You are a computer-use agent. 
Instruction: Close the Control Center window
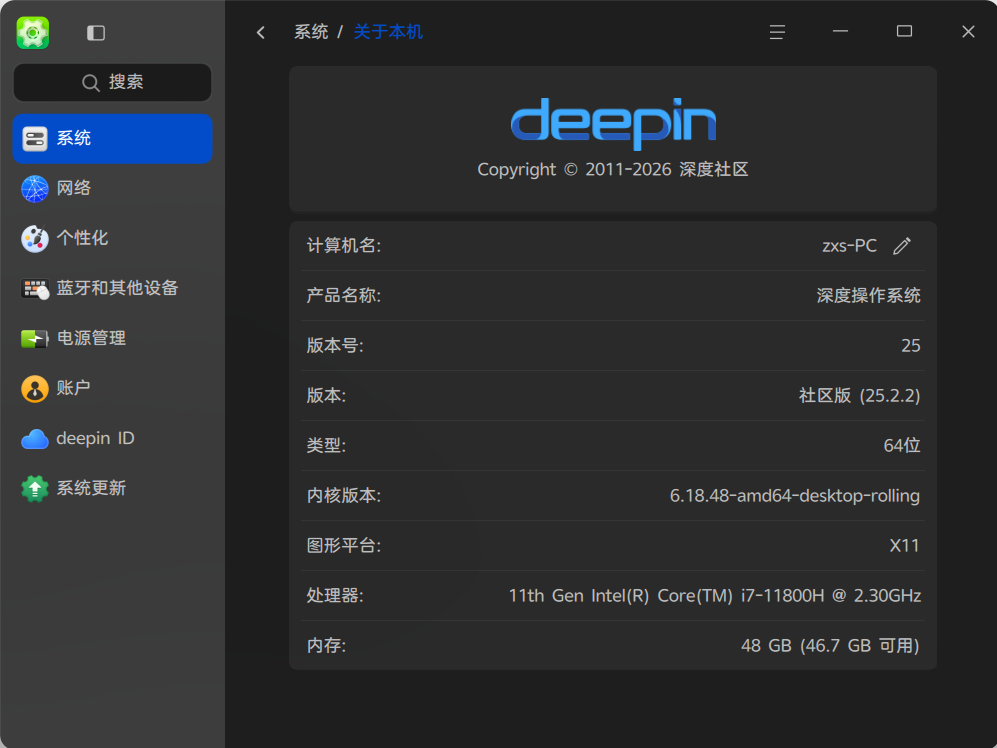coord(968,32)
